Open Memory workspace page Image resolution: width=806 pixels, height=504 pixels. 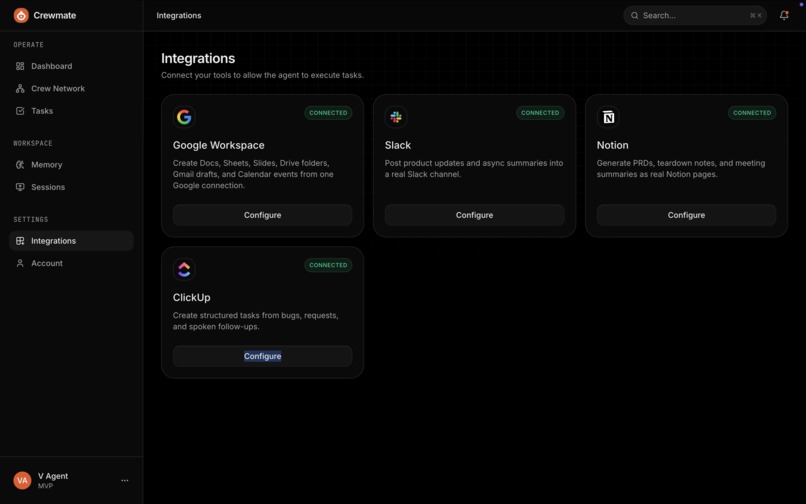(x=71, y=165)
